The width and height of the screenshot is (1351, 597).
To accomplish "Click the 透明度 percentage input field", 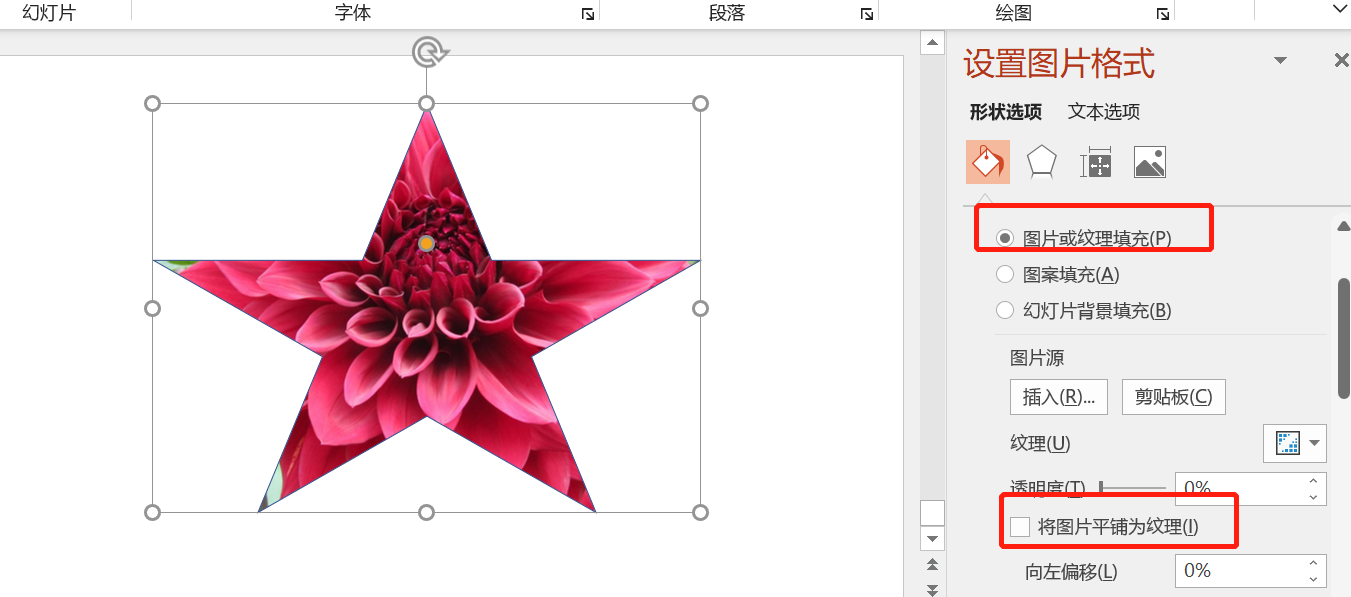I will click(1240, 488).
